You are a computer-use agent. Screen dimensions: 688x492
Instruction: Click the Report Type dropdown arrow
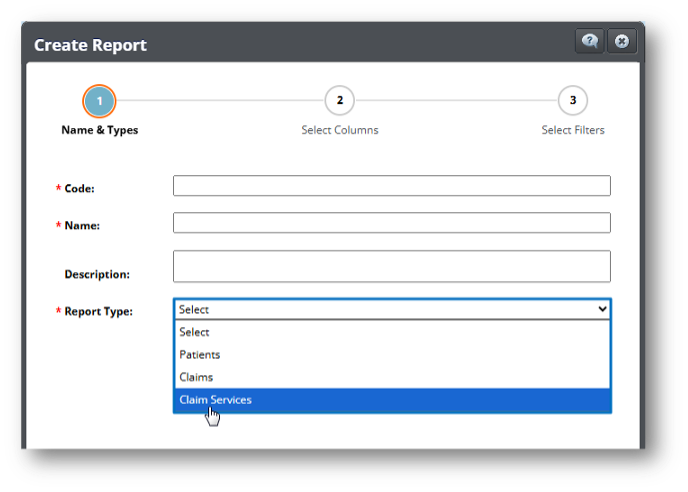tap(602, 310)
